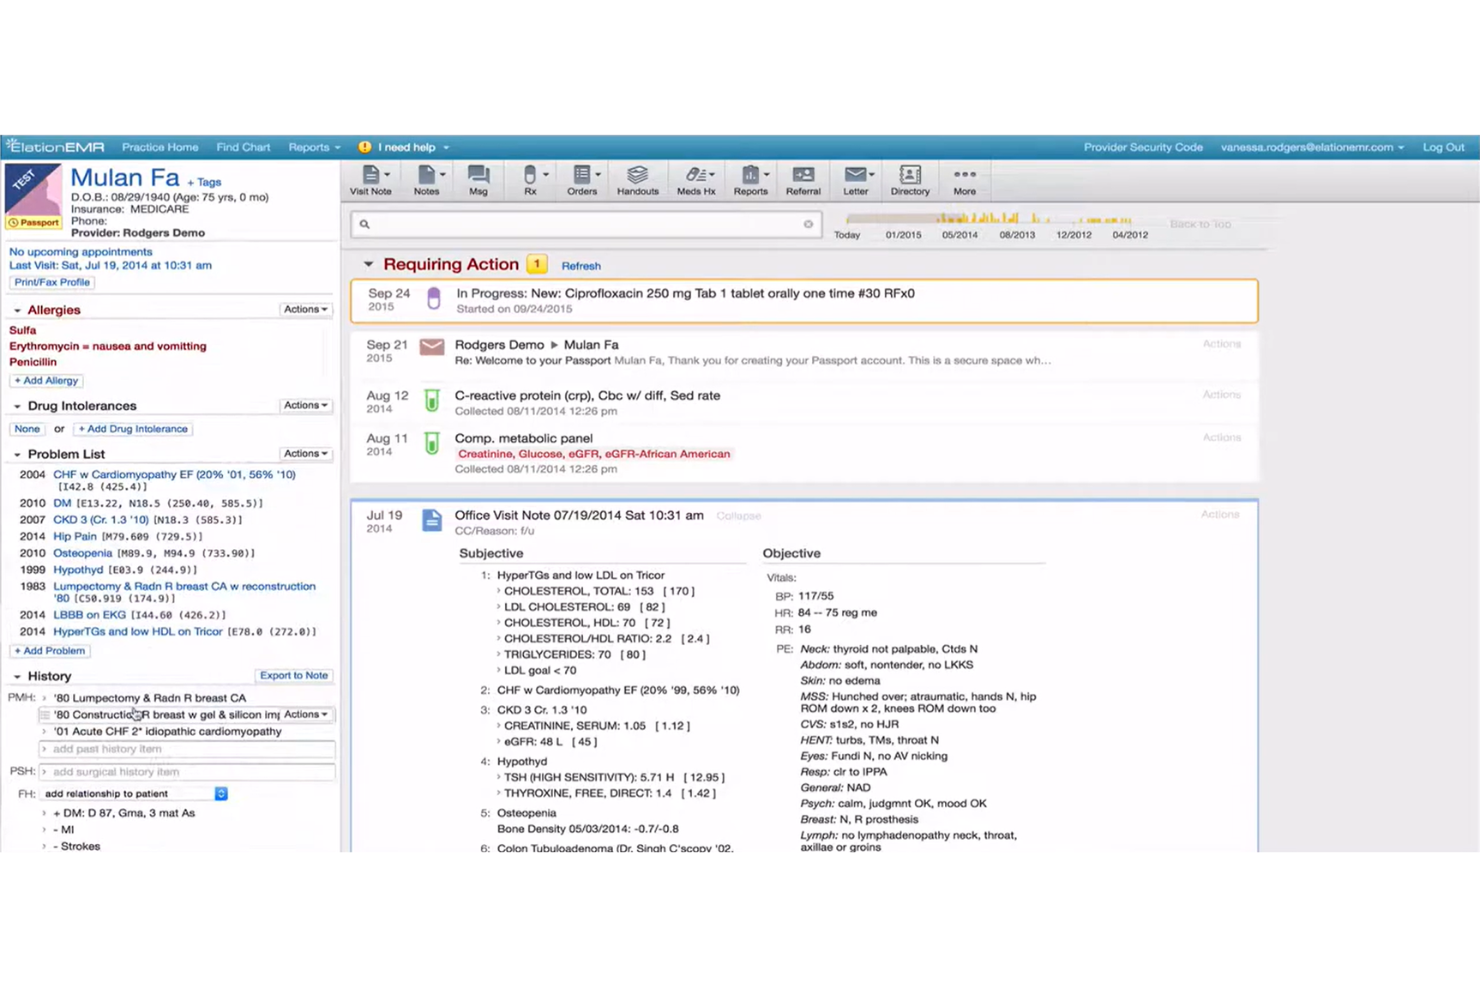
Task: Click the None drug intolerance button
Action: point(27,429)
